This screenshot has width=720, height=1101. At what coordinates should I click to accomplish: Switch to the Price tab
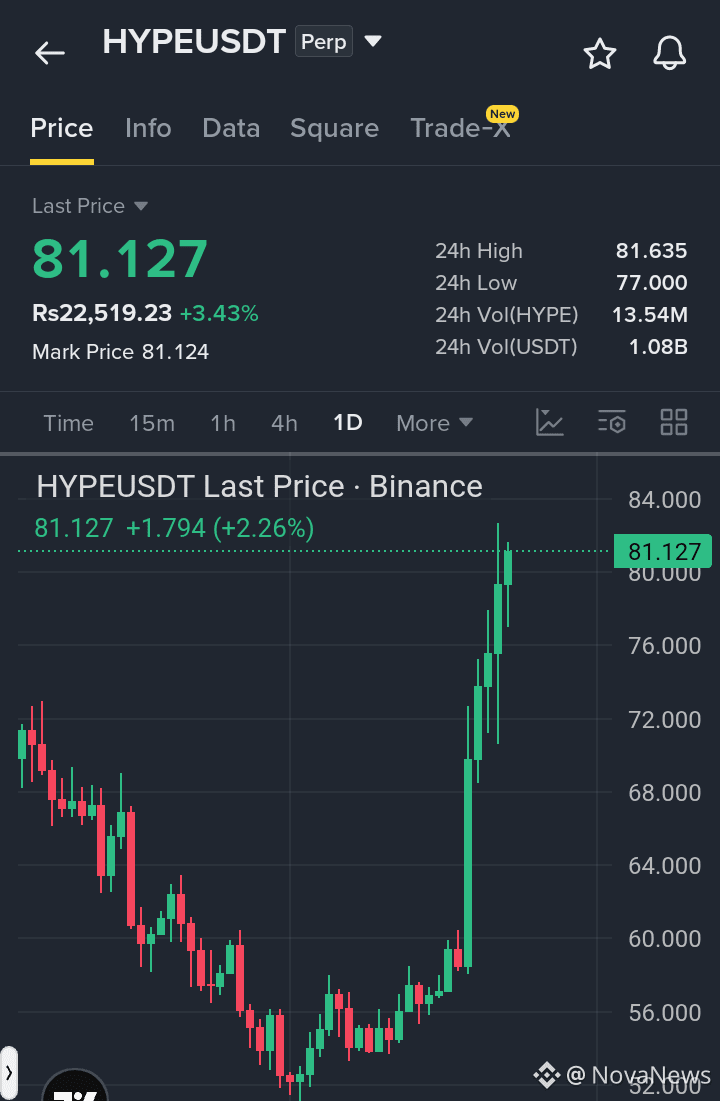[x=62, y=128]
